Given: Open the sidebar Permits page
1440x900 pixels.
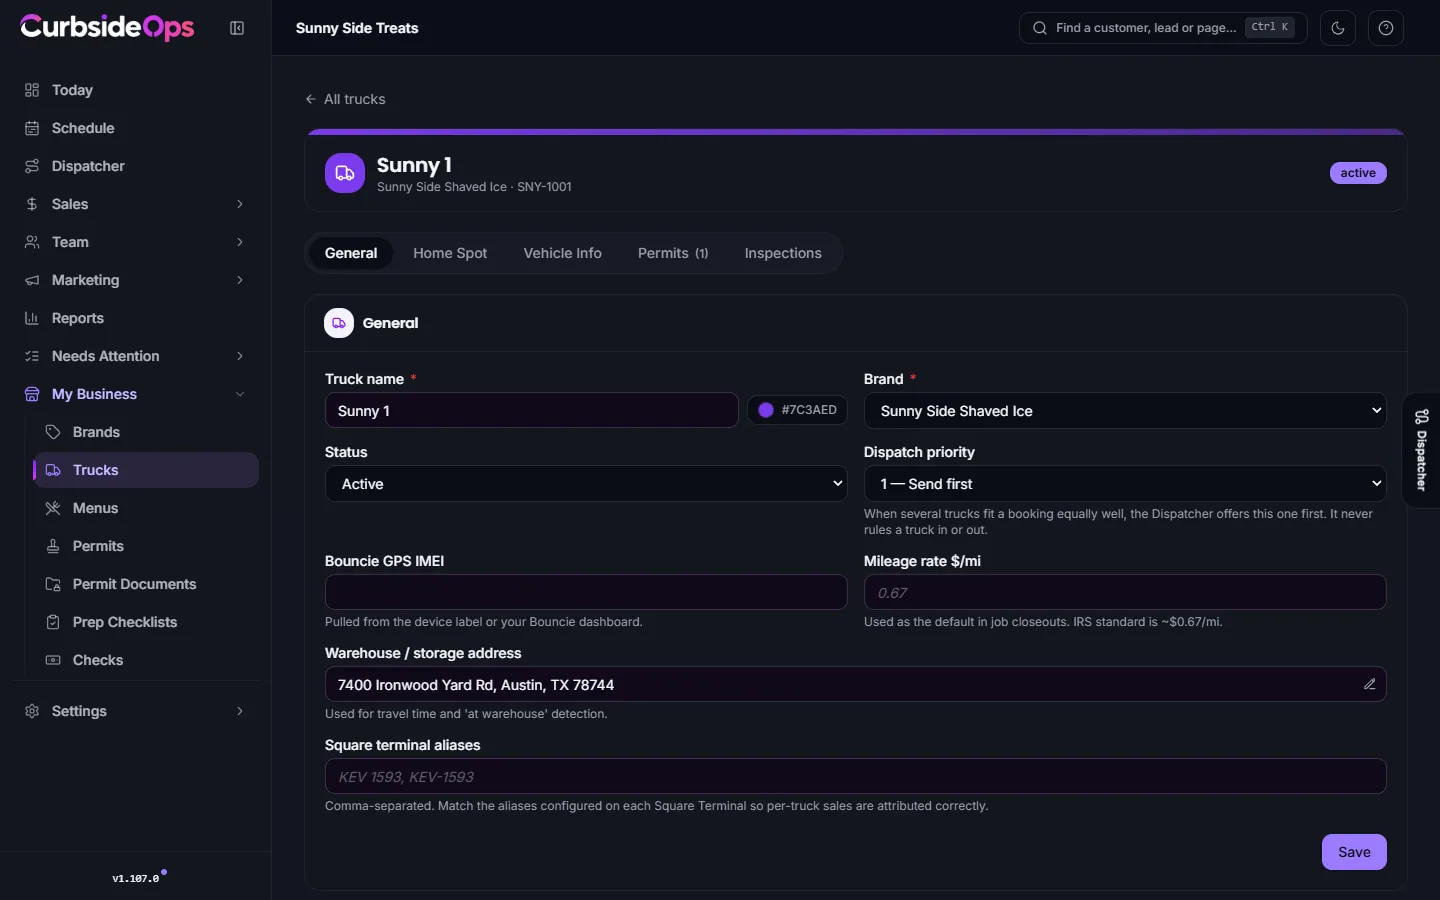Looking at the screenshot, I should pos(146,546).
